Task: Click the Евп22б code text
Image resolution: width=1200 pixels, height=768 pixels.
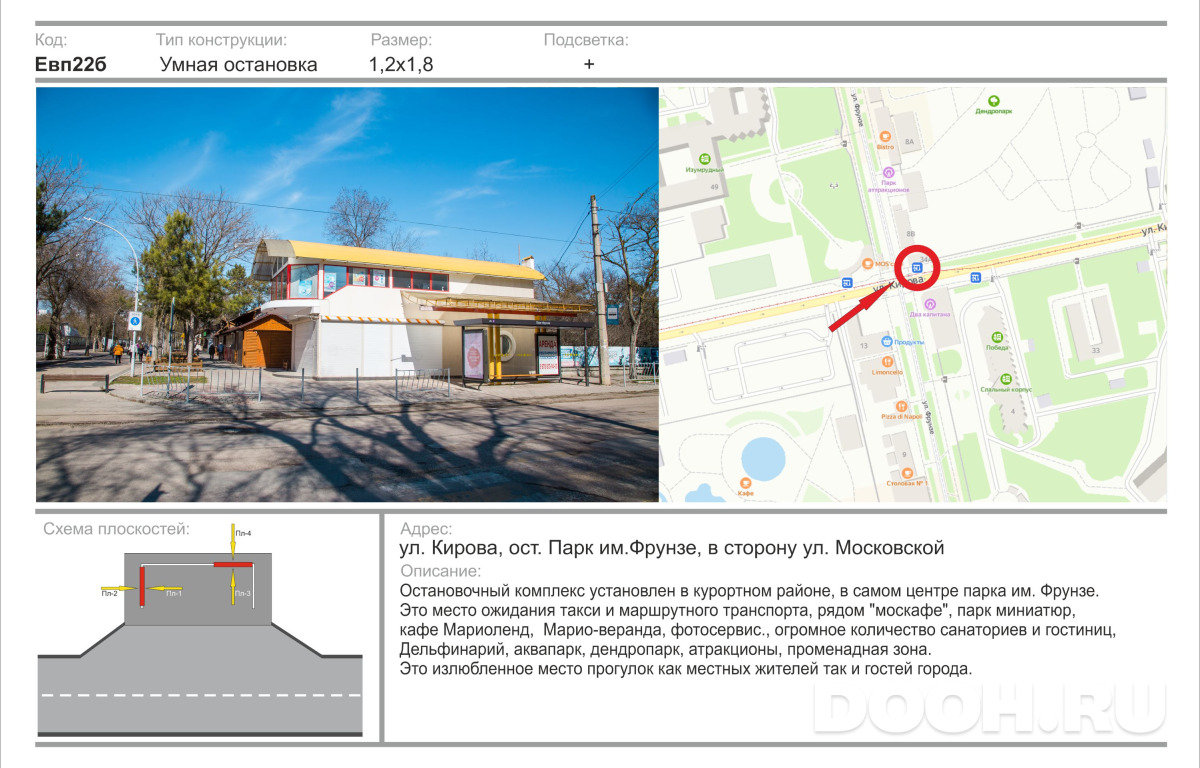Action: click(70, 65)
